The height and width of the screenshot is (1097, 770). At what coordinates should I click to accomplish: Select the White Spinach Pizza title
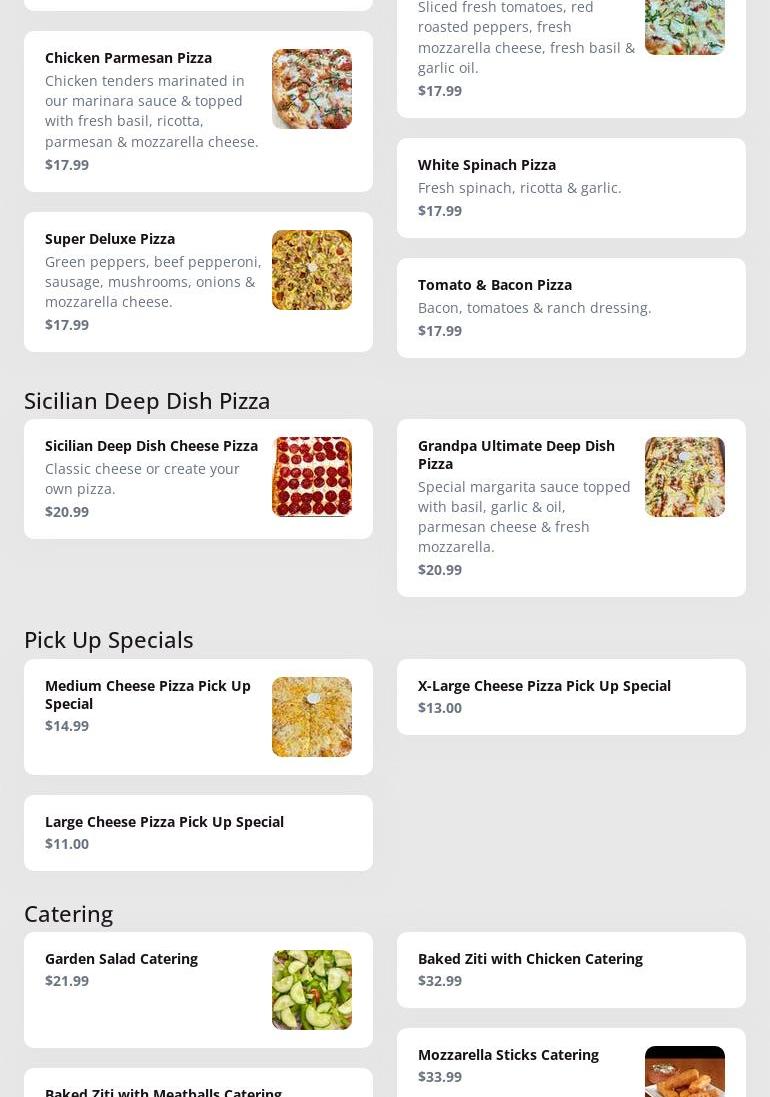[x=486, y=165]
